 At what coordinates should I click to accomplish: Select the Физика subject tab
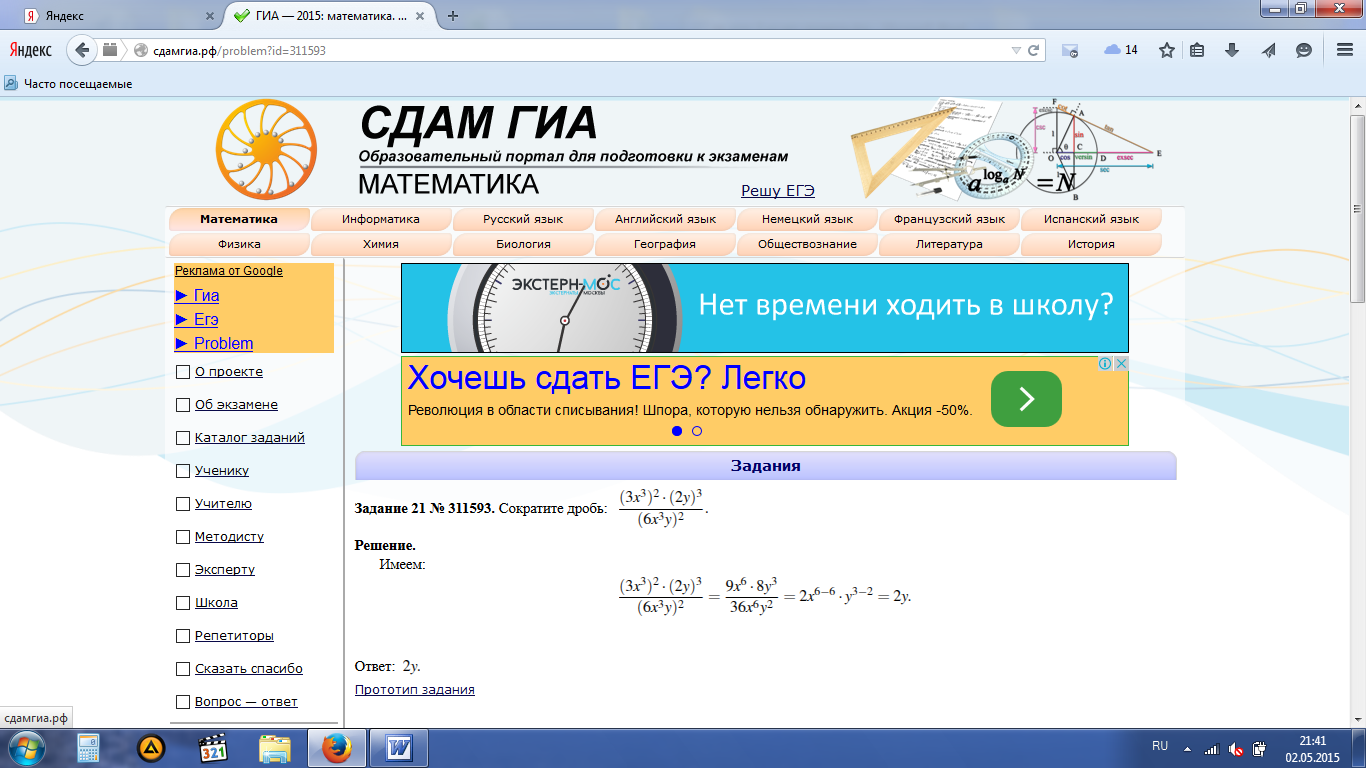pos(239,244)
